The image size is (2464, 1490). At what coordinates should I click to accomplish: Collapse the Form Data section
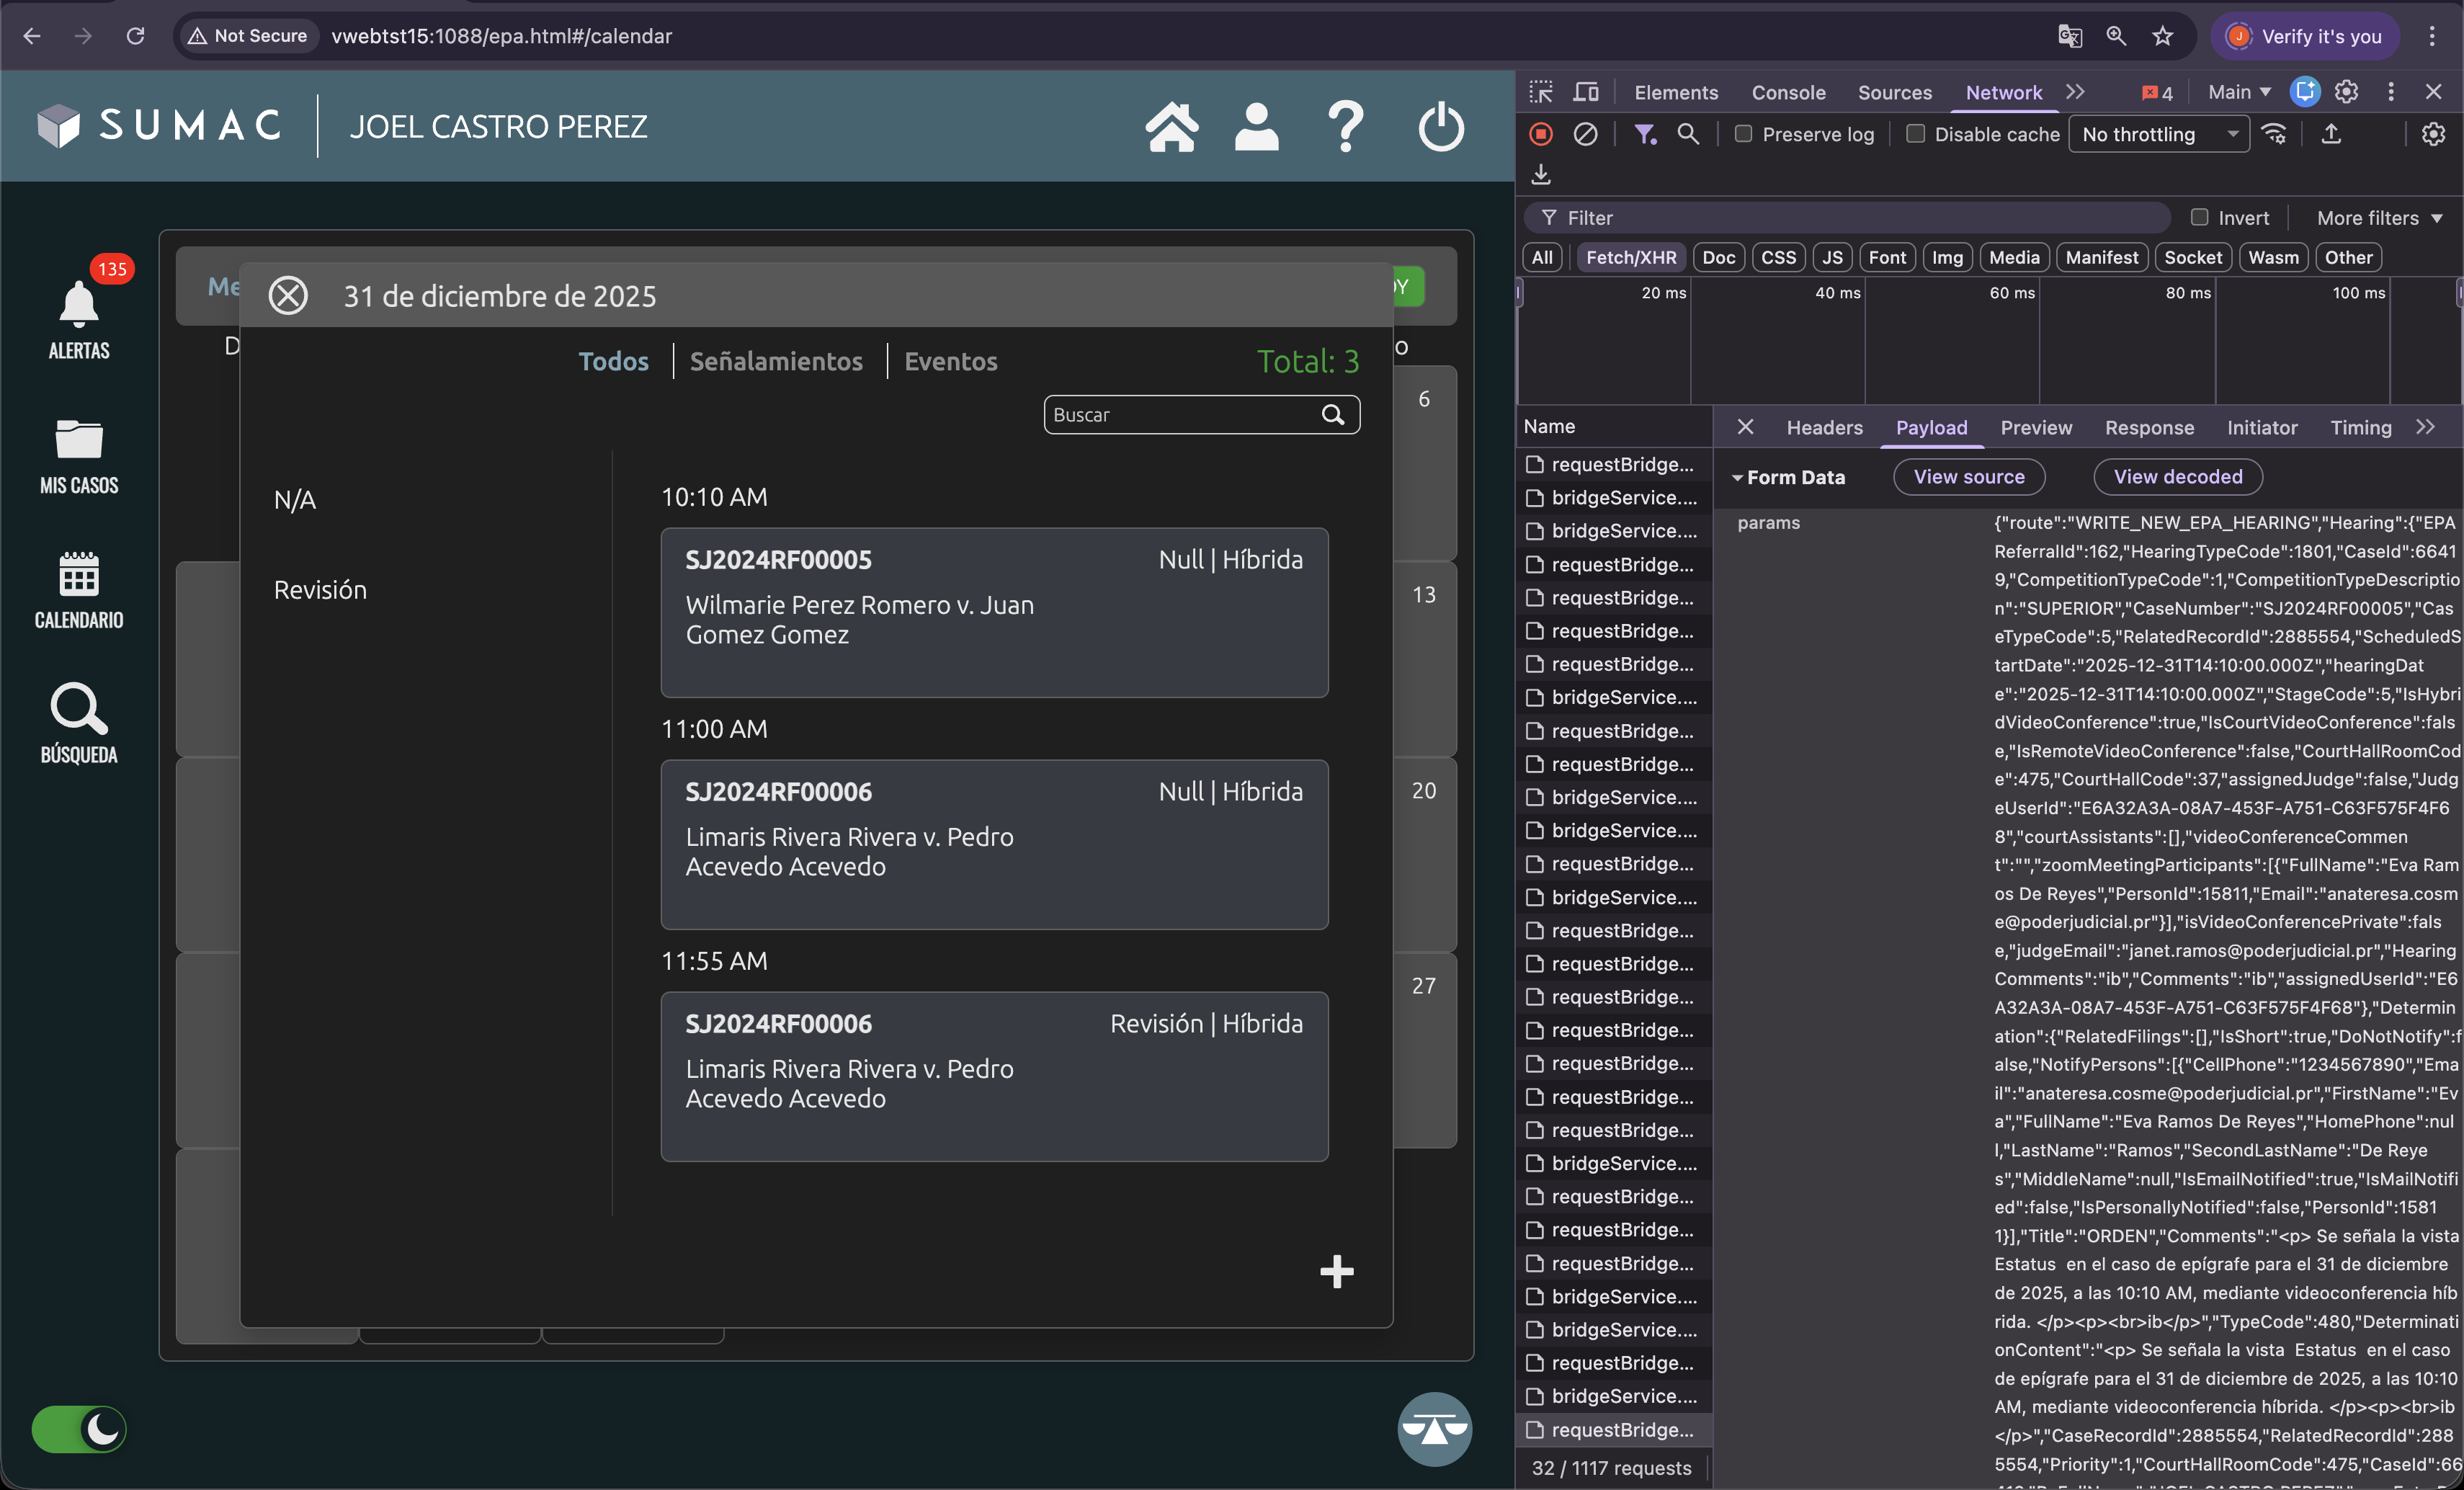[1738, 478]
